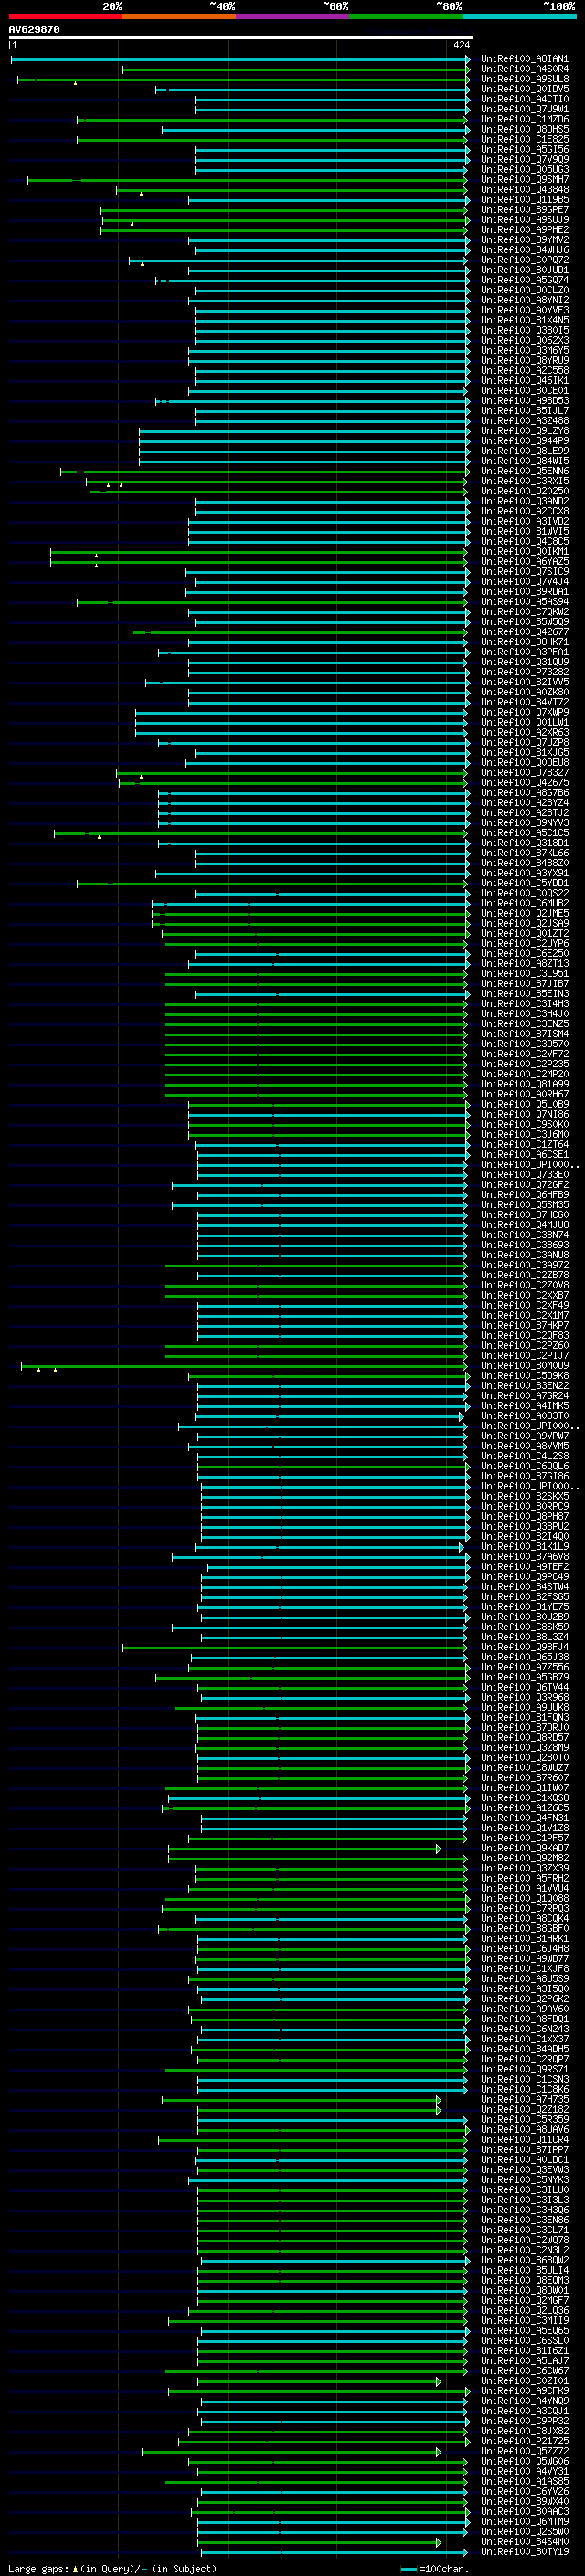Image resolution: width=585 pixels, height=2576 pixels.
Task: Click the cyan ~100% identity legend segment
Action: [519, 16]
